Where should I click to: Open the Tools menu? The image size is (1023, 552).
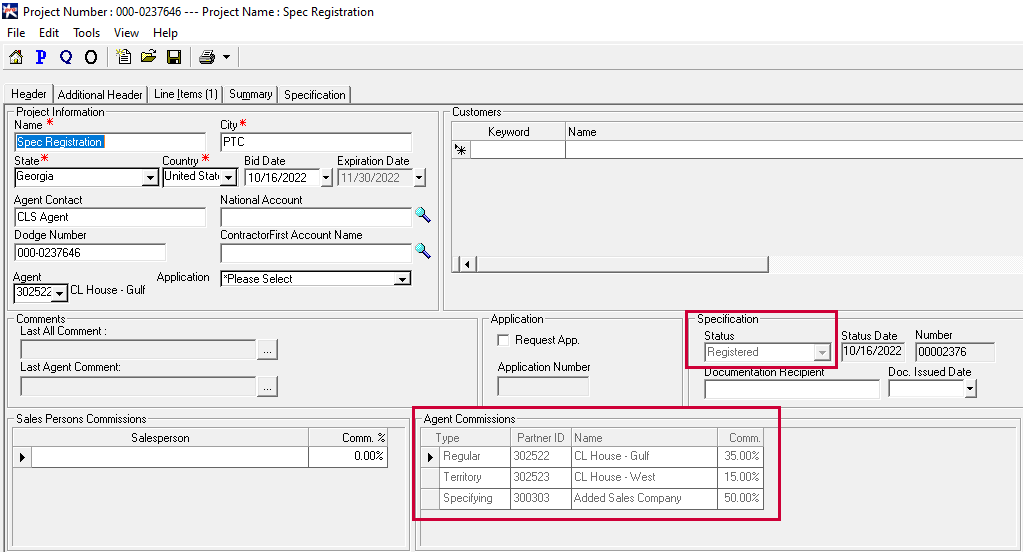86,33
